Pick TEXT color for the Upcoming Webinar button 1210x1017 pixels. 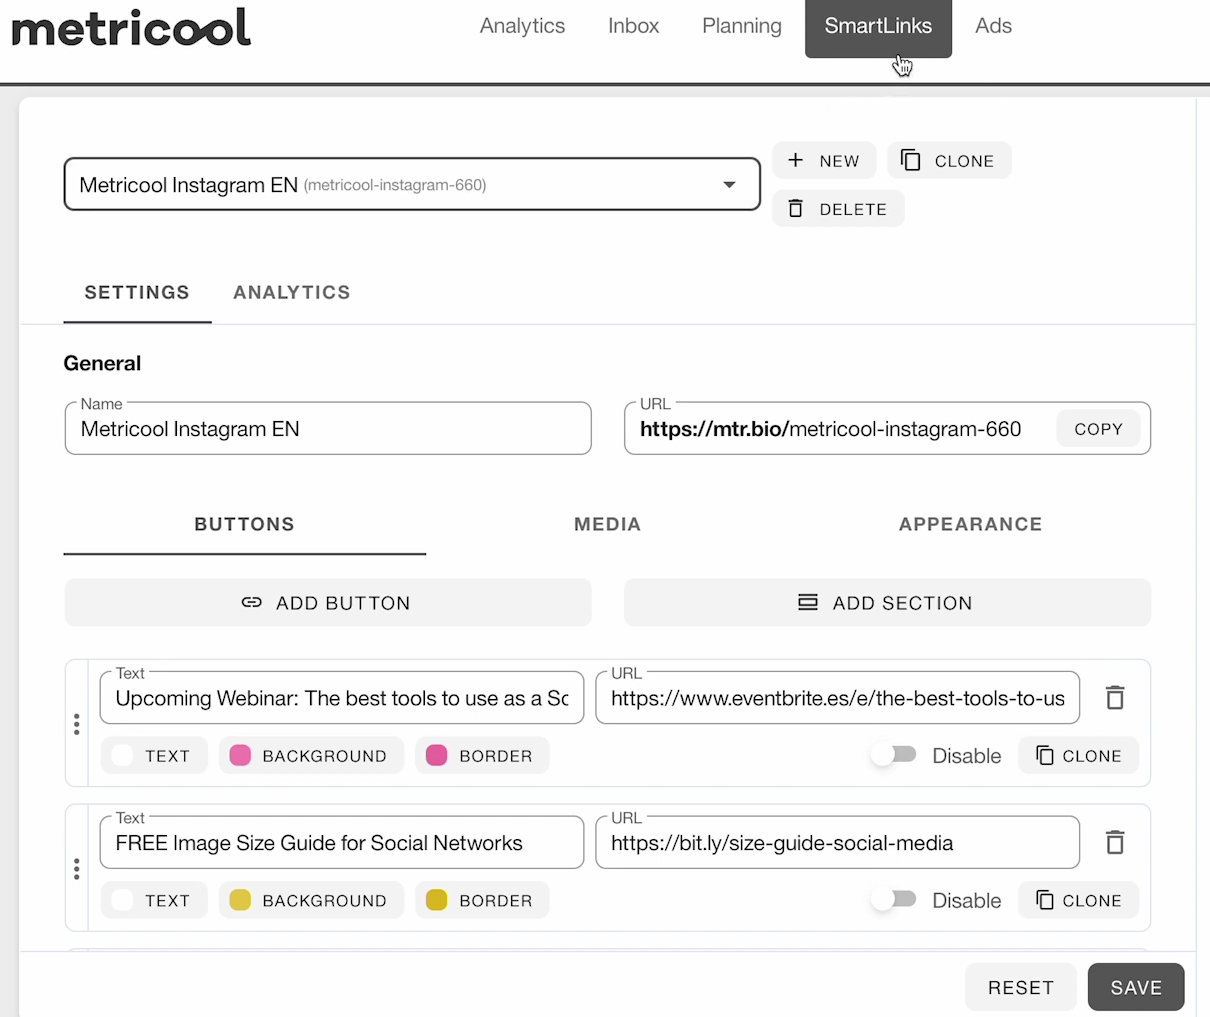(154, 756)
